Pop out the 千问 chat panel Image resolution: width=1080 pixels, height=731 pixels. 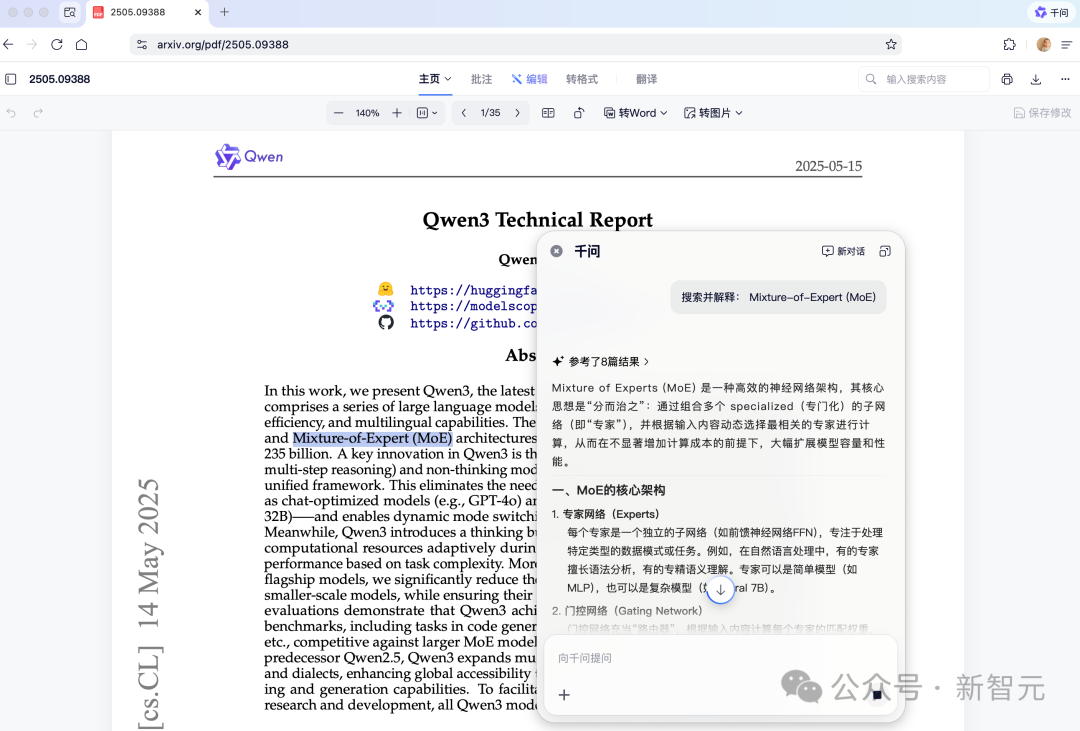click(x=884, y=251)
